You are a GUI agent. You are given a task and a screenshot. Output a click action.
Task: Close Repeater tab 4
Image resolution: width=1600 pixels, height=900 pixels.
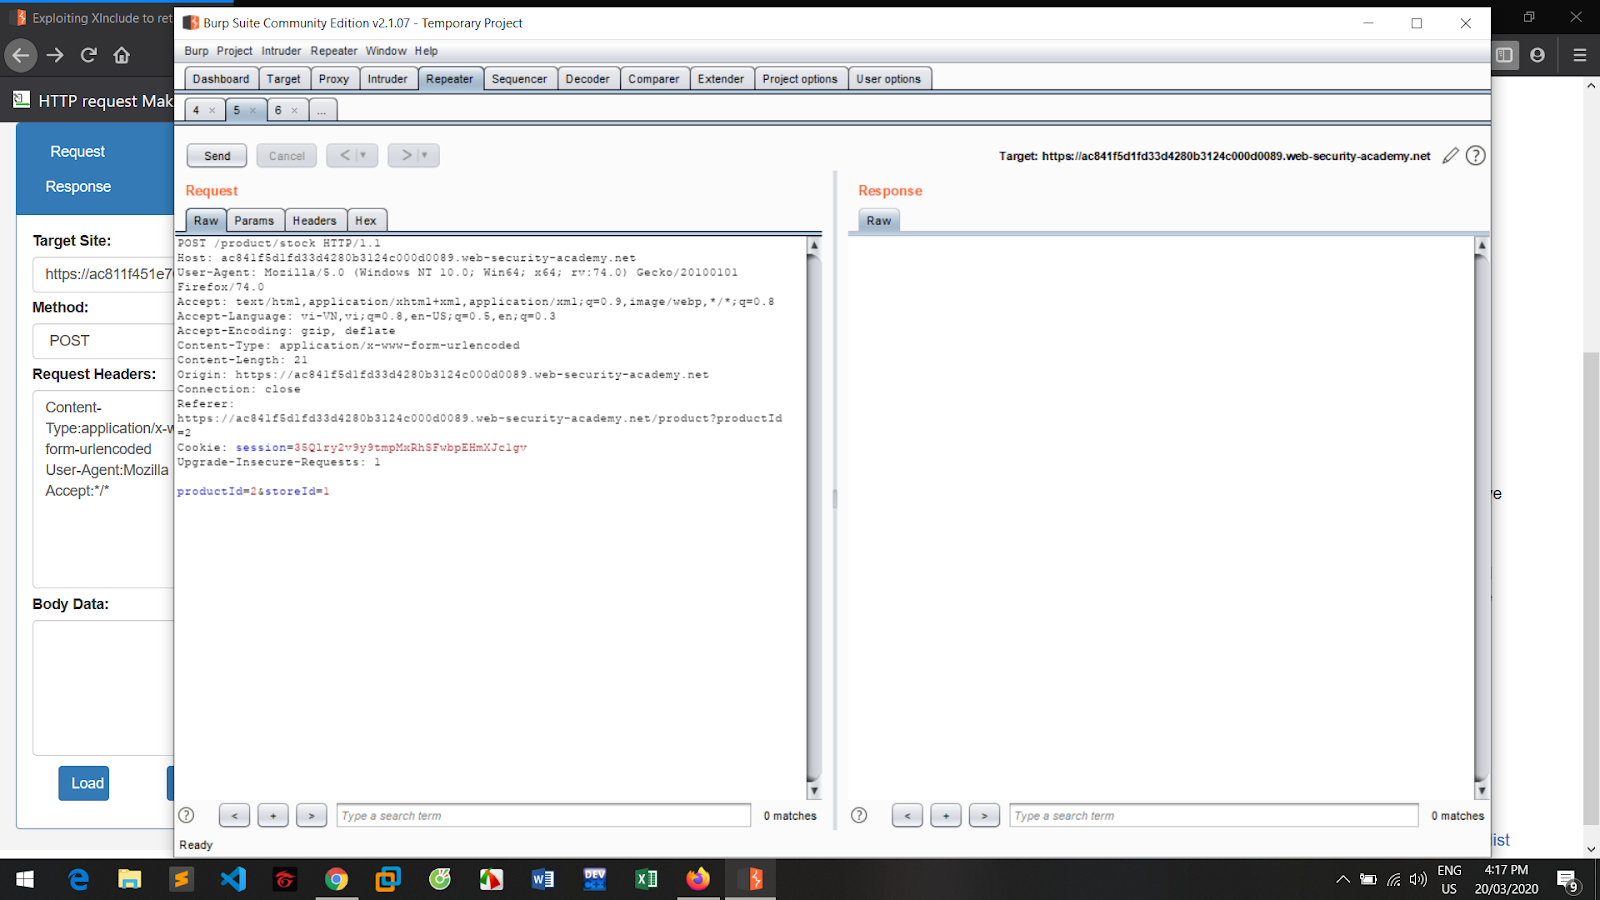212,111
